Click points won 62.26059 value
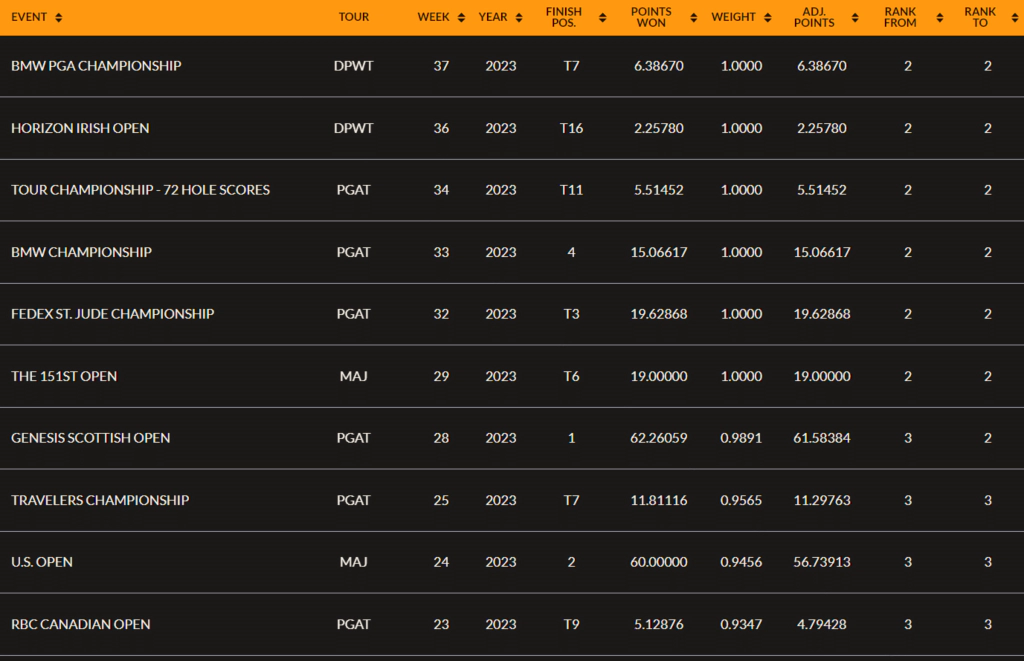This screenshot has height=661, width=1024. click(x=658, y=438)
